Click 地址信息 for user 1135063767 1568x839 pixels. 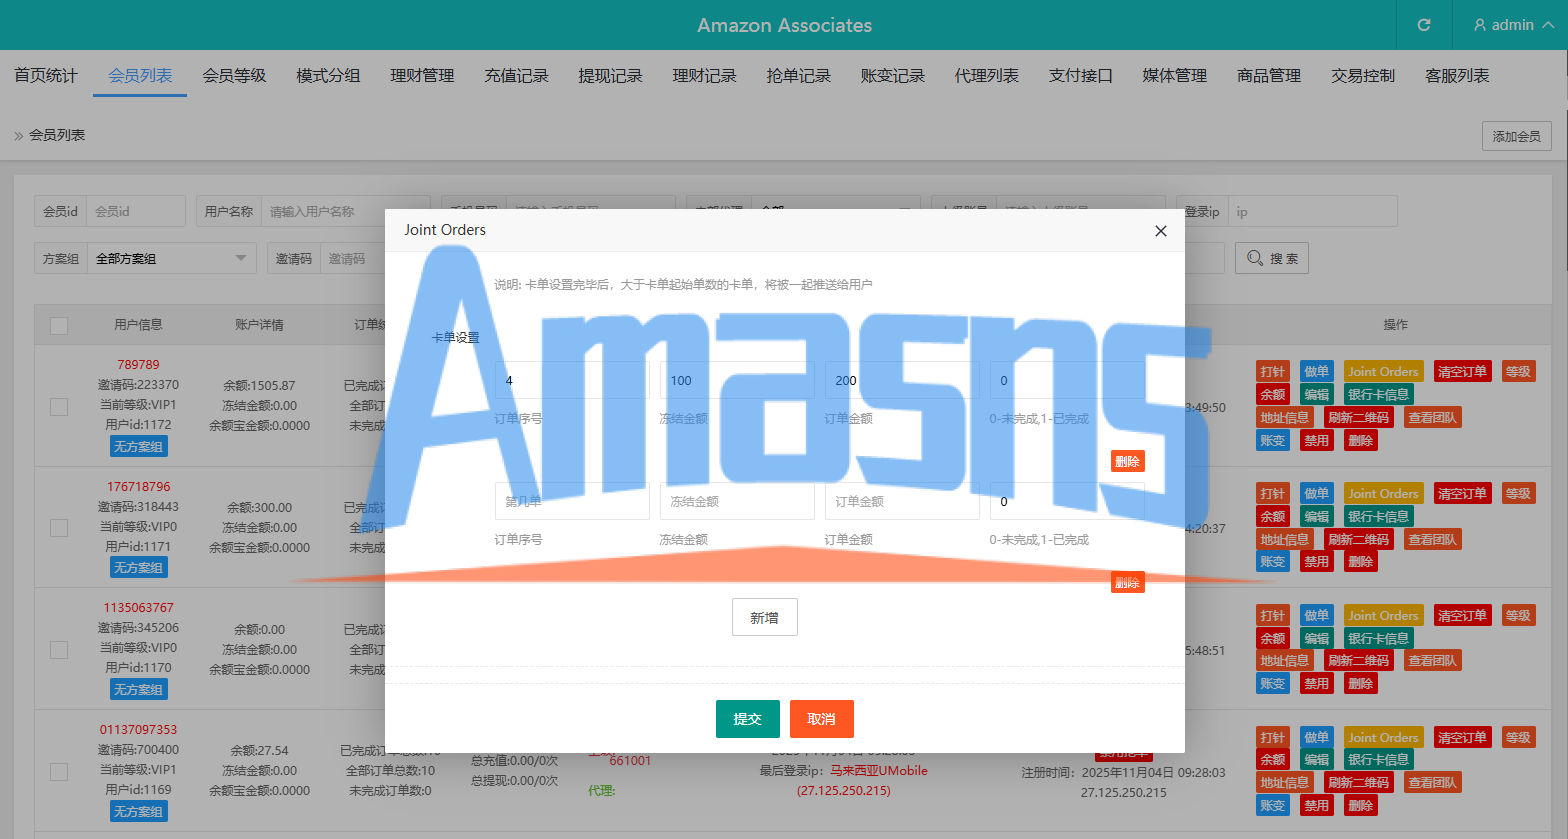[x=1285, y=661]
